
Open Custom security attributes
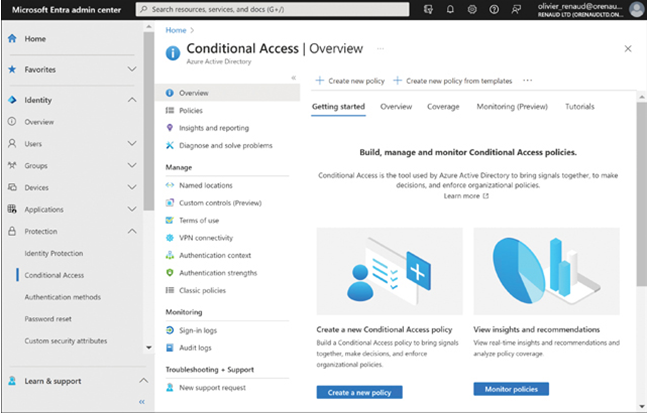pyautogui.click(x=66, y=341)
